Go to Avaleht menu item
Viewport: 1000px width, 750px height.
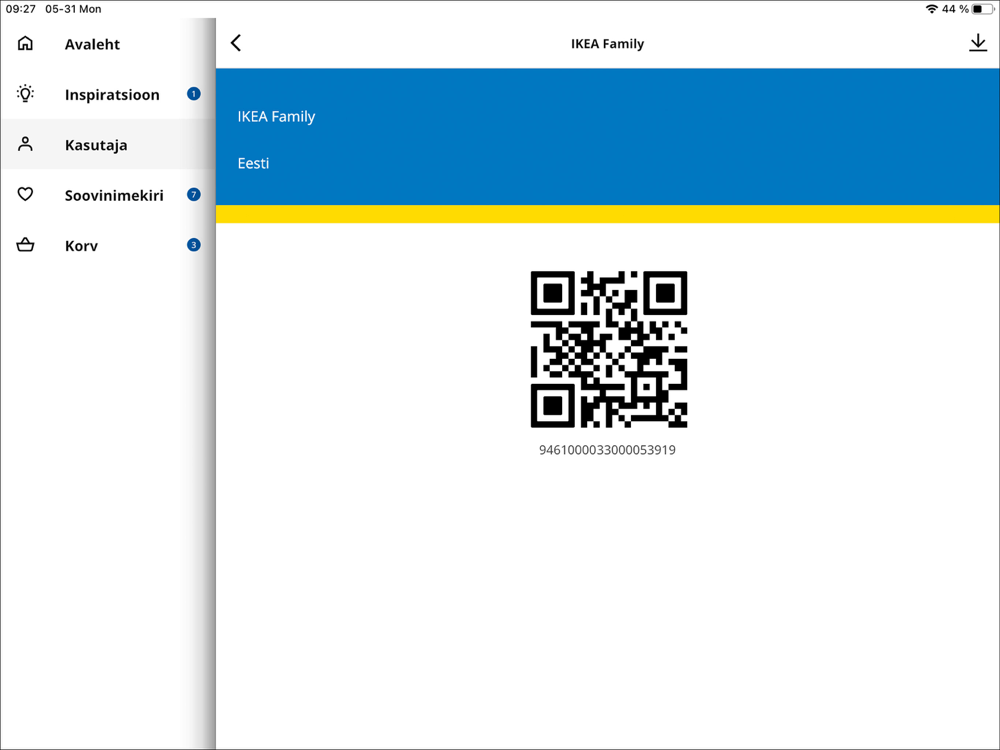click(108, 44)
